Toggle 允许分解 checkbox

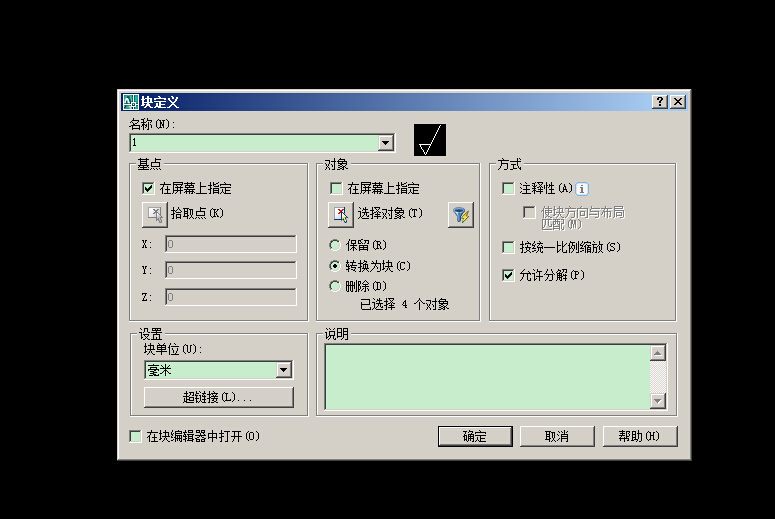(508, 275)
